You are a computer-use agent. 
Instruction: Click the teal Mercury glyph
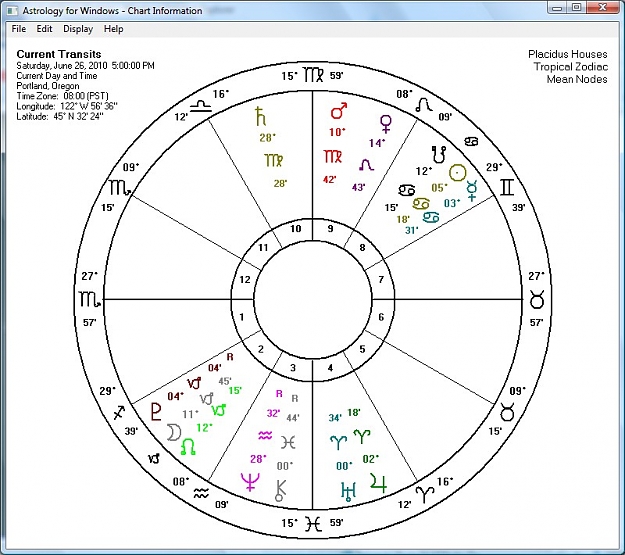point(472,191)
